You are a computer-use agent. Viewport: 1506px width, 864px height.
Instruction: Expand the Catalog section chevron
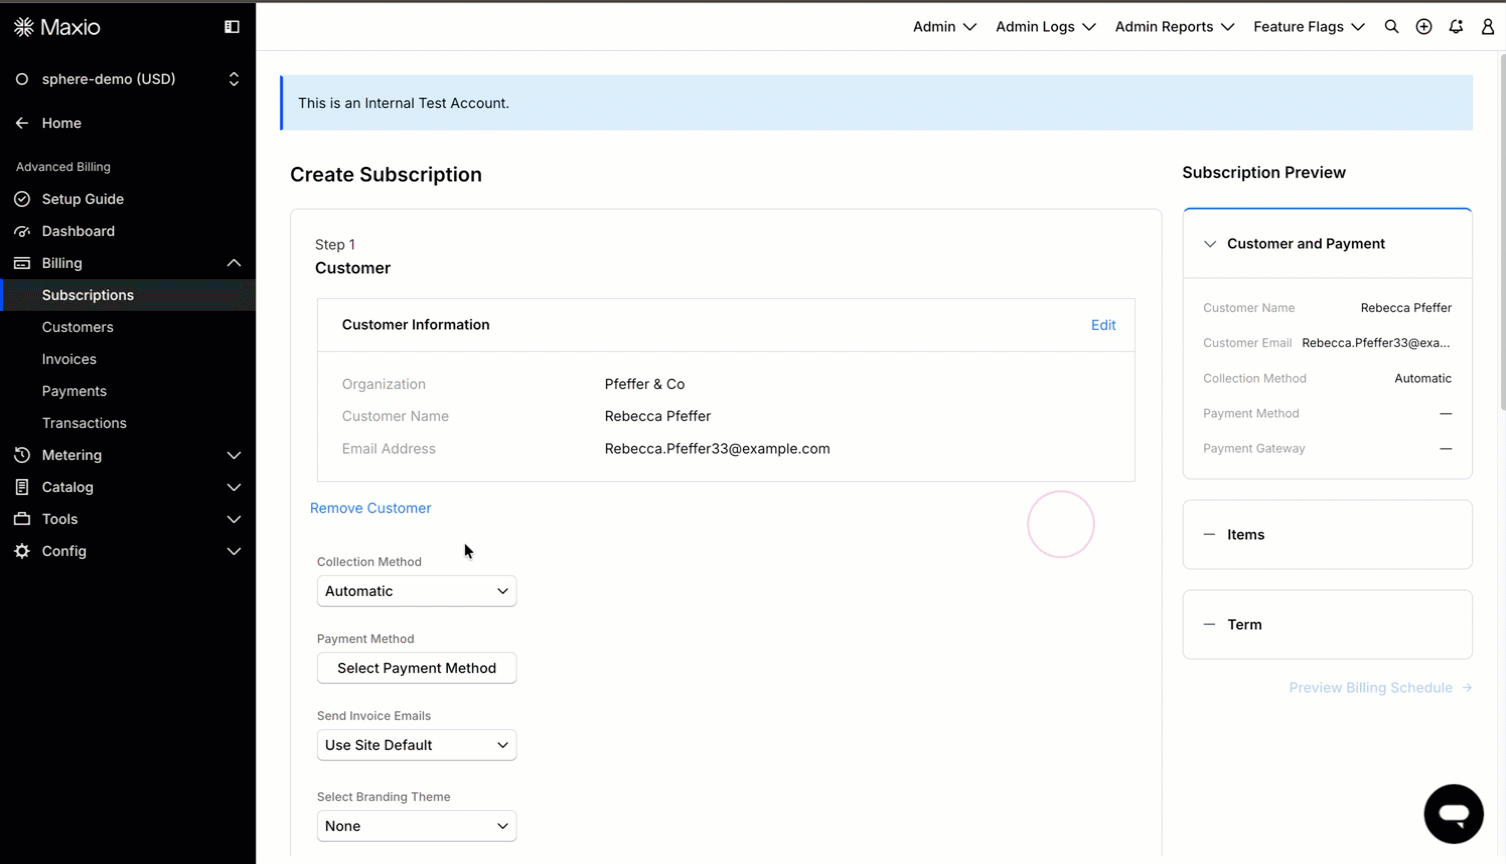(x=234, y=487)
